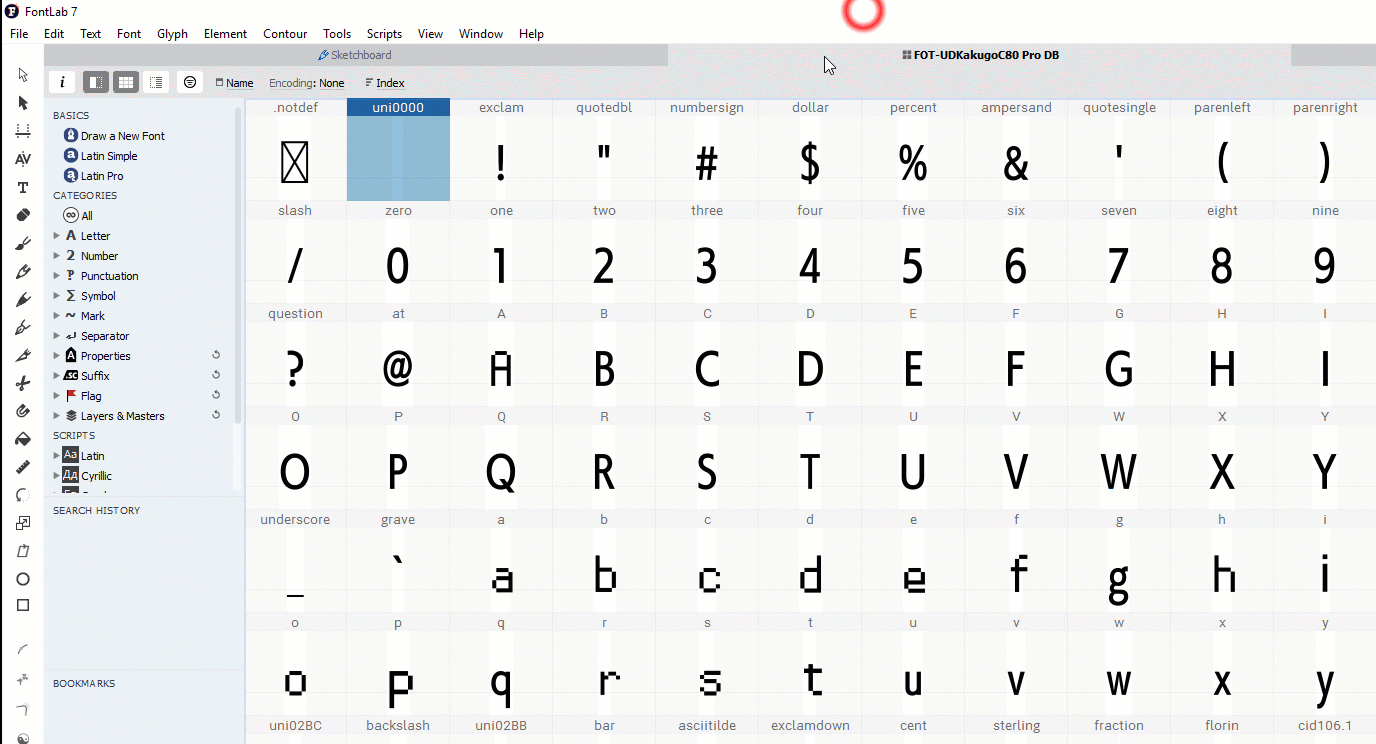The height and width of the screenshot is (744, 1376).
Task: Select the black Element arrow tool
Action: (23, 103)
